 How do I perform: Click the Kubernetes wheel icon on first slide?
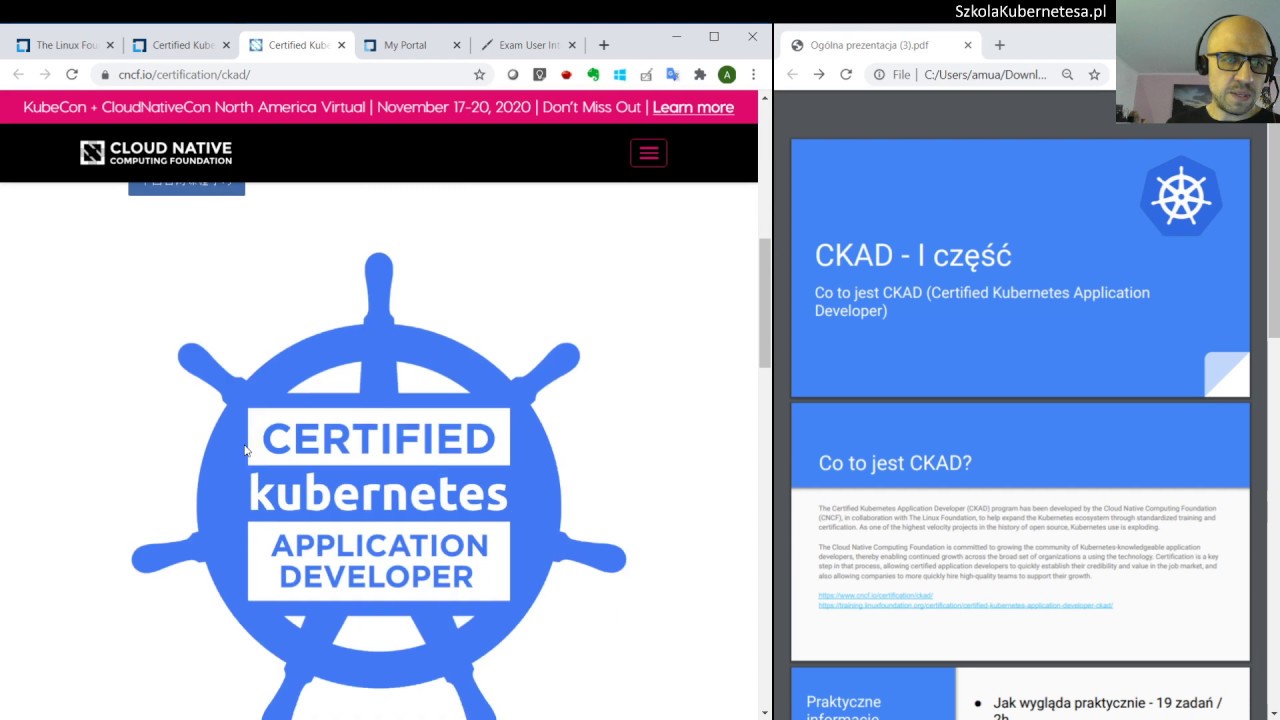[x=1181, y=196]
